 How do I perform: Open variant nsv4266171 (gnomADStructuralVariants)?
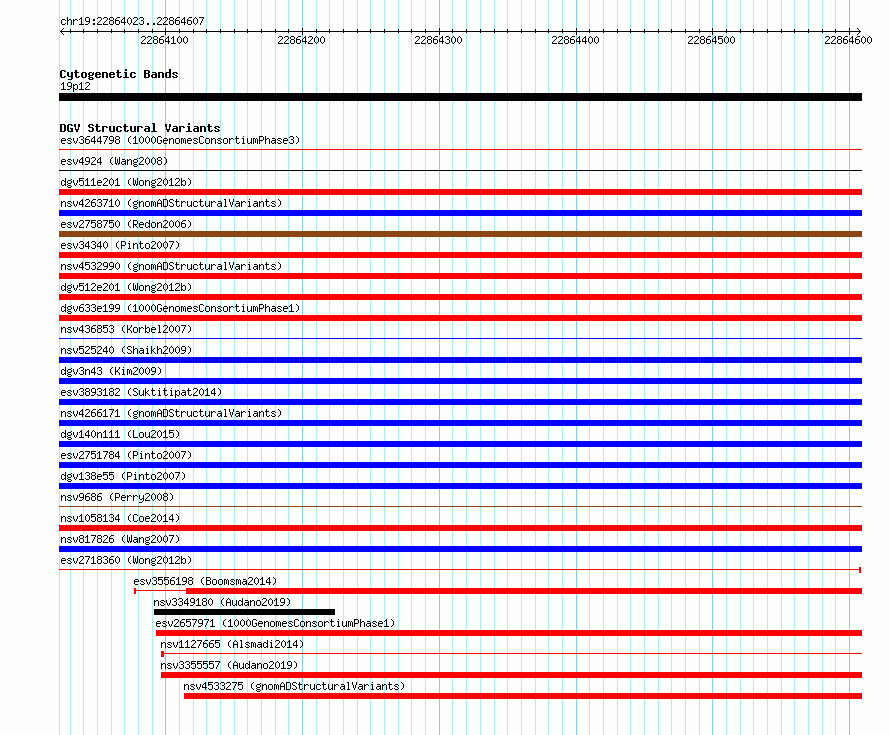tap(171, 413)
